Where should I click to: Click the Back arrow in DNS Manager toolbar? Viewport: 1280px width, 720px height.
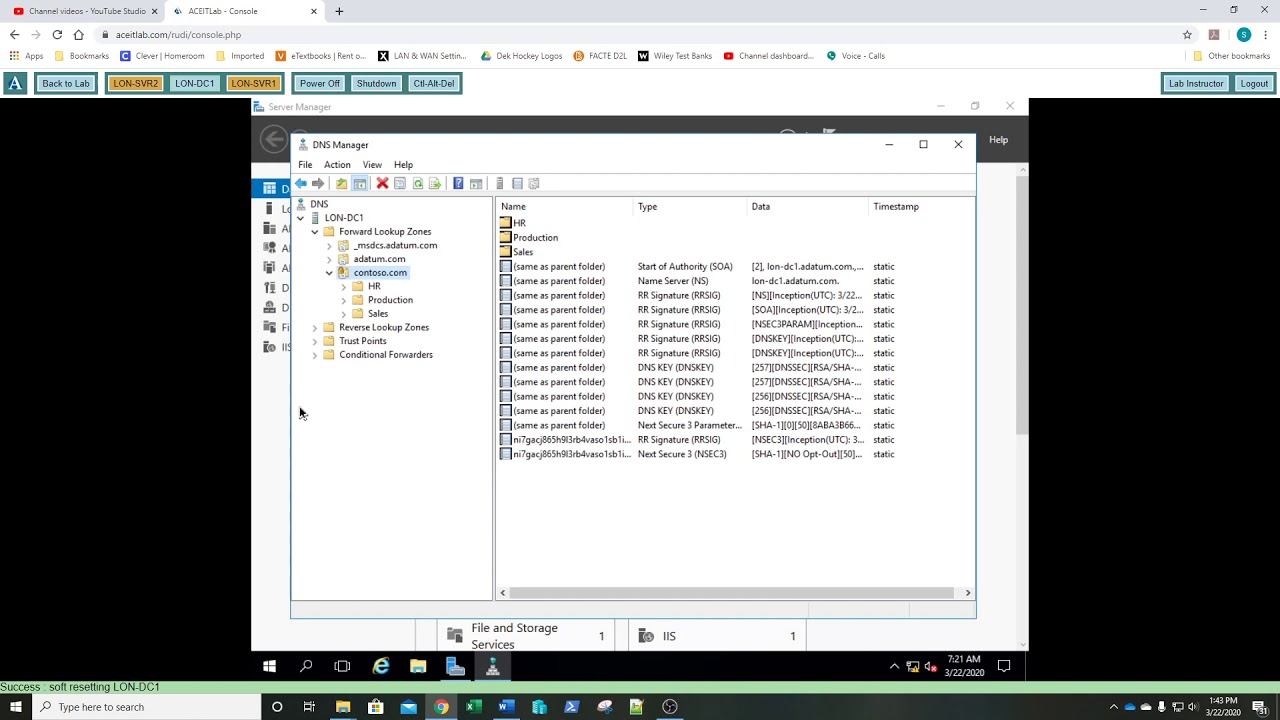[300, 184]
